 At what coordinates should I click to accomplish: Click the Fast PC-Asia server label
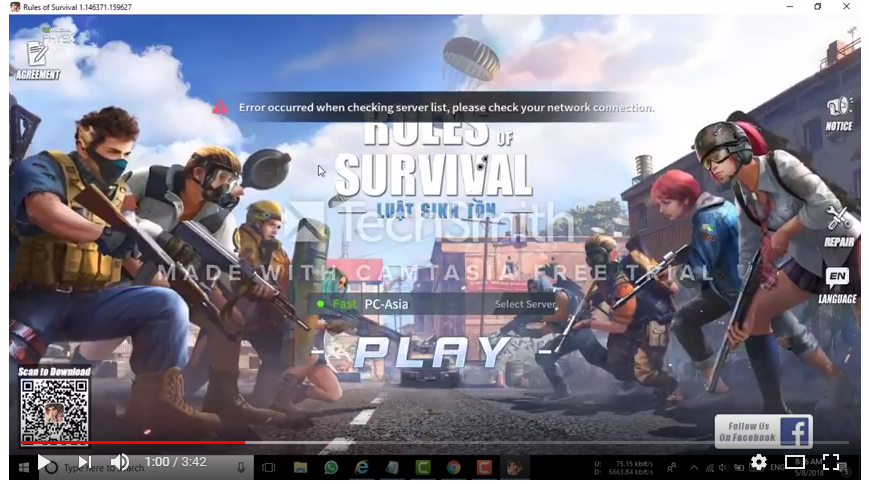pyautogui.click(x=370, y=304)
